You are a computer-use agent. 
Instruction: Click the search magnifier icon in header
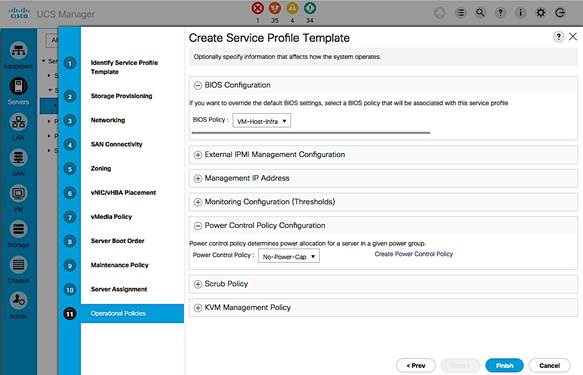tap(480, 13)
